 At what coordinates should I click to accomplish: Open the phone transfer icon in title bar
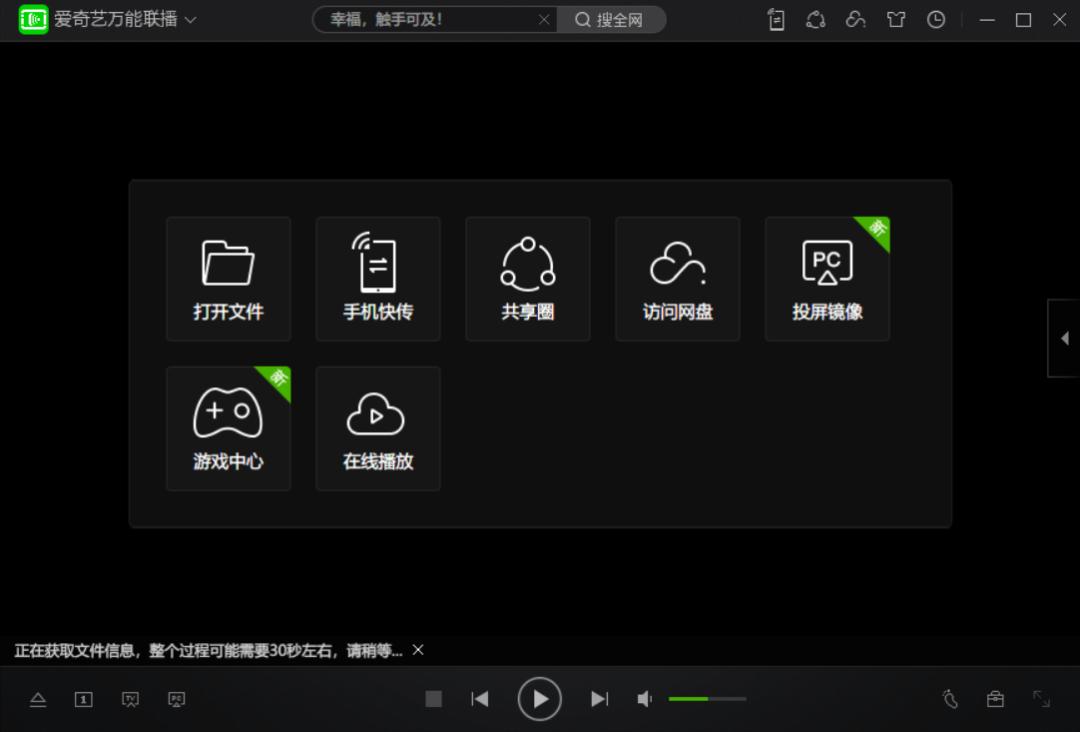coord(775,19)
